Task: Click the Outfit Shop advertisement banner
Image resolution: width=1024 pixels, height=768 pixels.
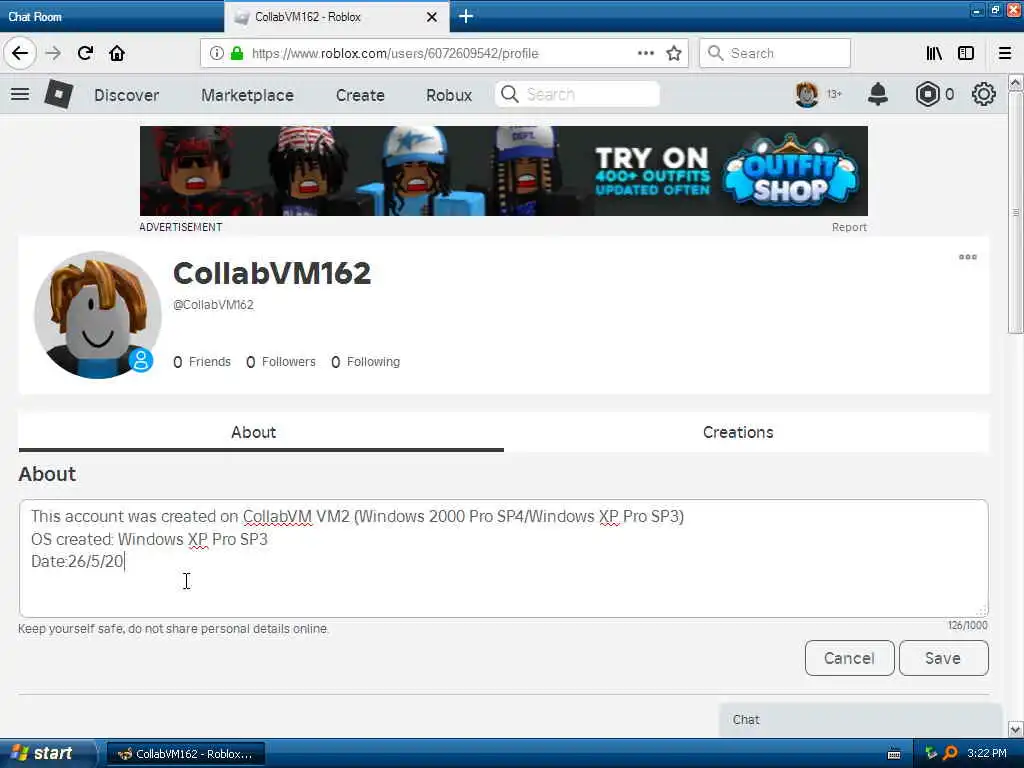Action: tap(504, 170)
